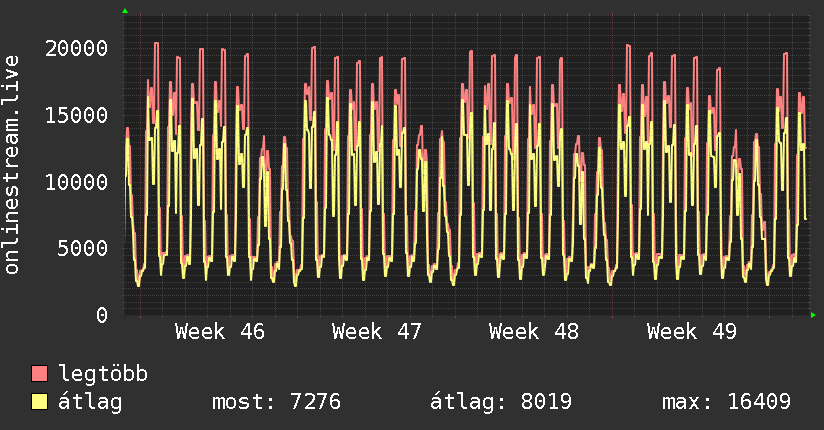This screenshot has width=824, height=430.
Task: Click the 20000 y-axis tick label
Action: click(x=78, y=48)
